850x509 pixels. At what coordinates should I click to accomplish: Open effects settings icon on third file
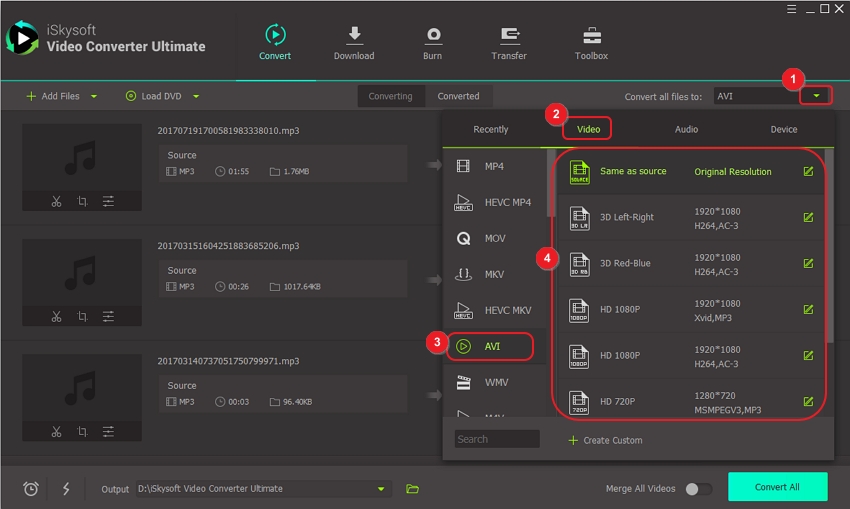(108, 432)
